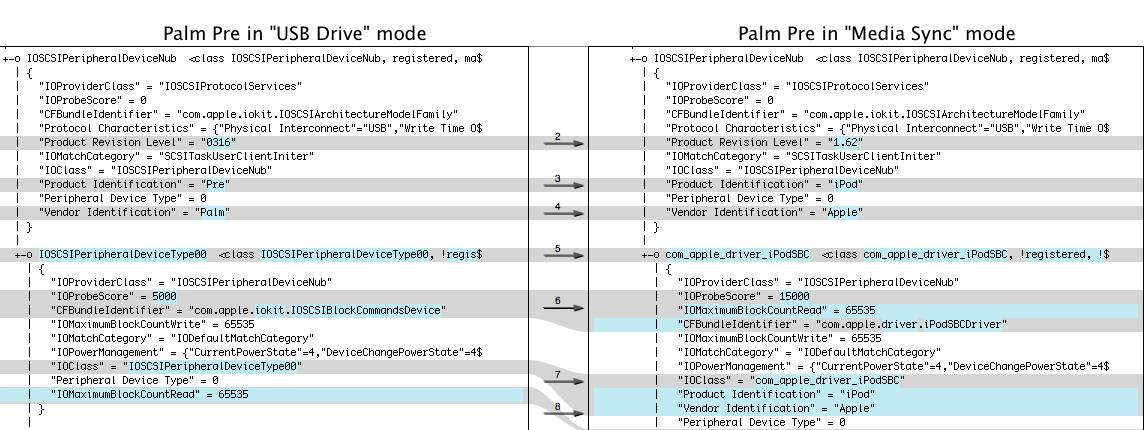
Task: Click difference arrow number 6
Action: click(x=563, y=307)
